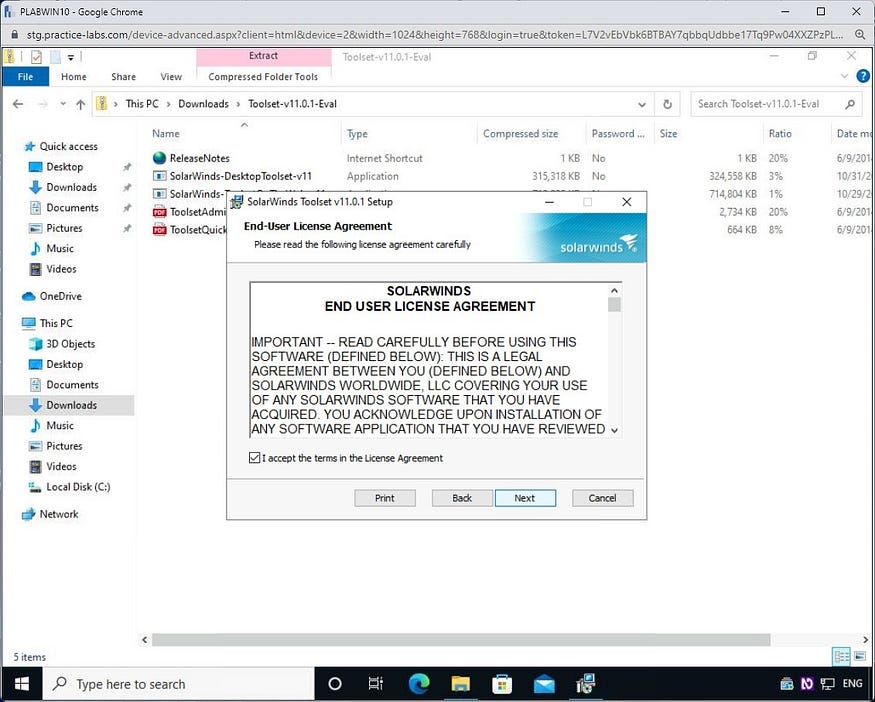Launch Microsoft Edge from taskbar

(419, 684)
